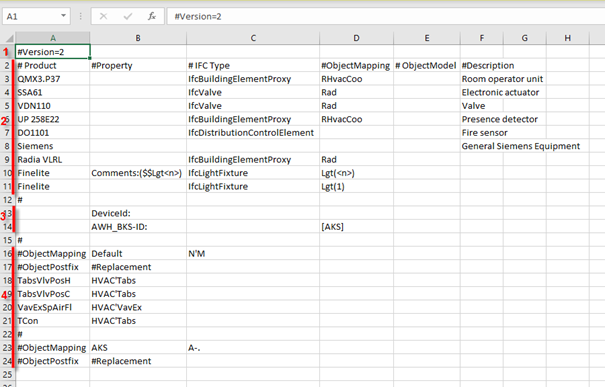This screenshot has width=605, height=387.
Task: Select row 25 header
Action: pyautogui.click(x=7, y=375)
